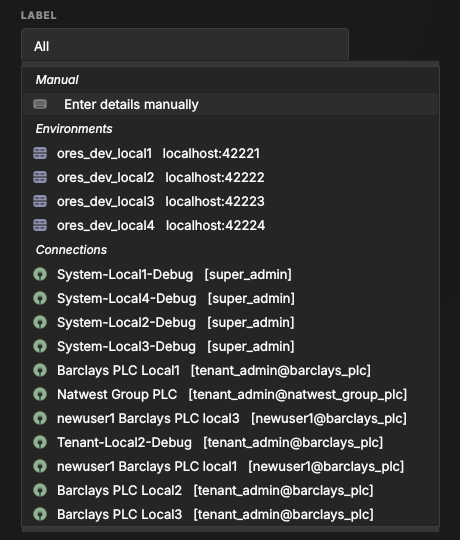Click [super_admin] next to System-Local4-Debug
Screen dimensions: 460x540
tap(251, 299)
